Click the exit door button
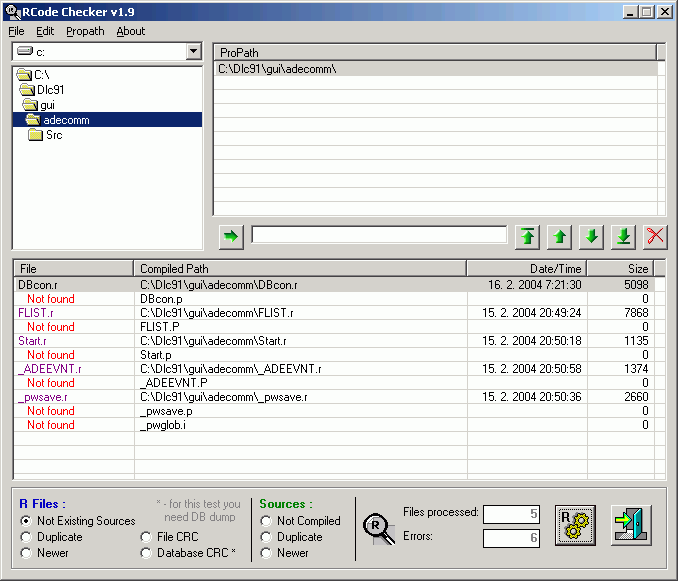Image resolution: width=678 pixels, height=581 pixels. [631, 525]
